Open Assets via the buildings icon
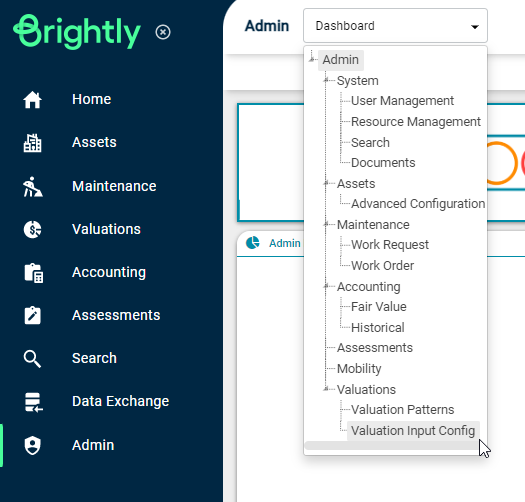Screen dimensions: 525x502 pos(32,143)
